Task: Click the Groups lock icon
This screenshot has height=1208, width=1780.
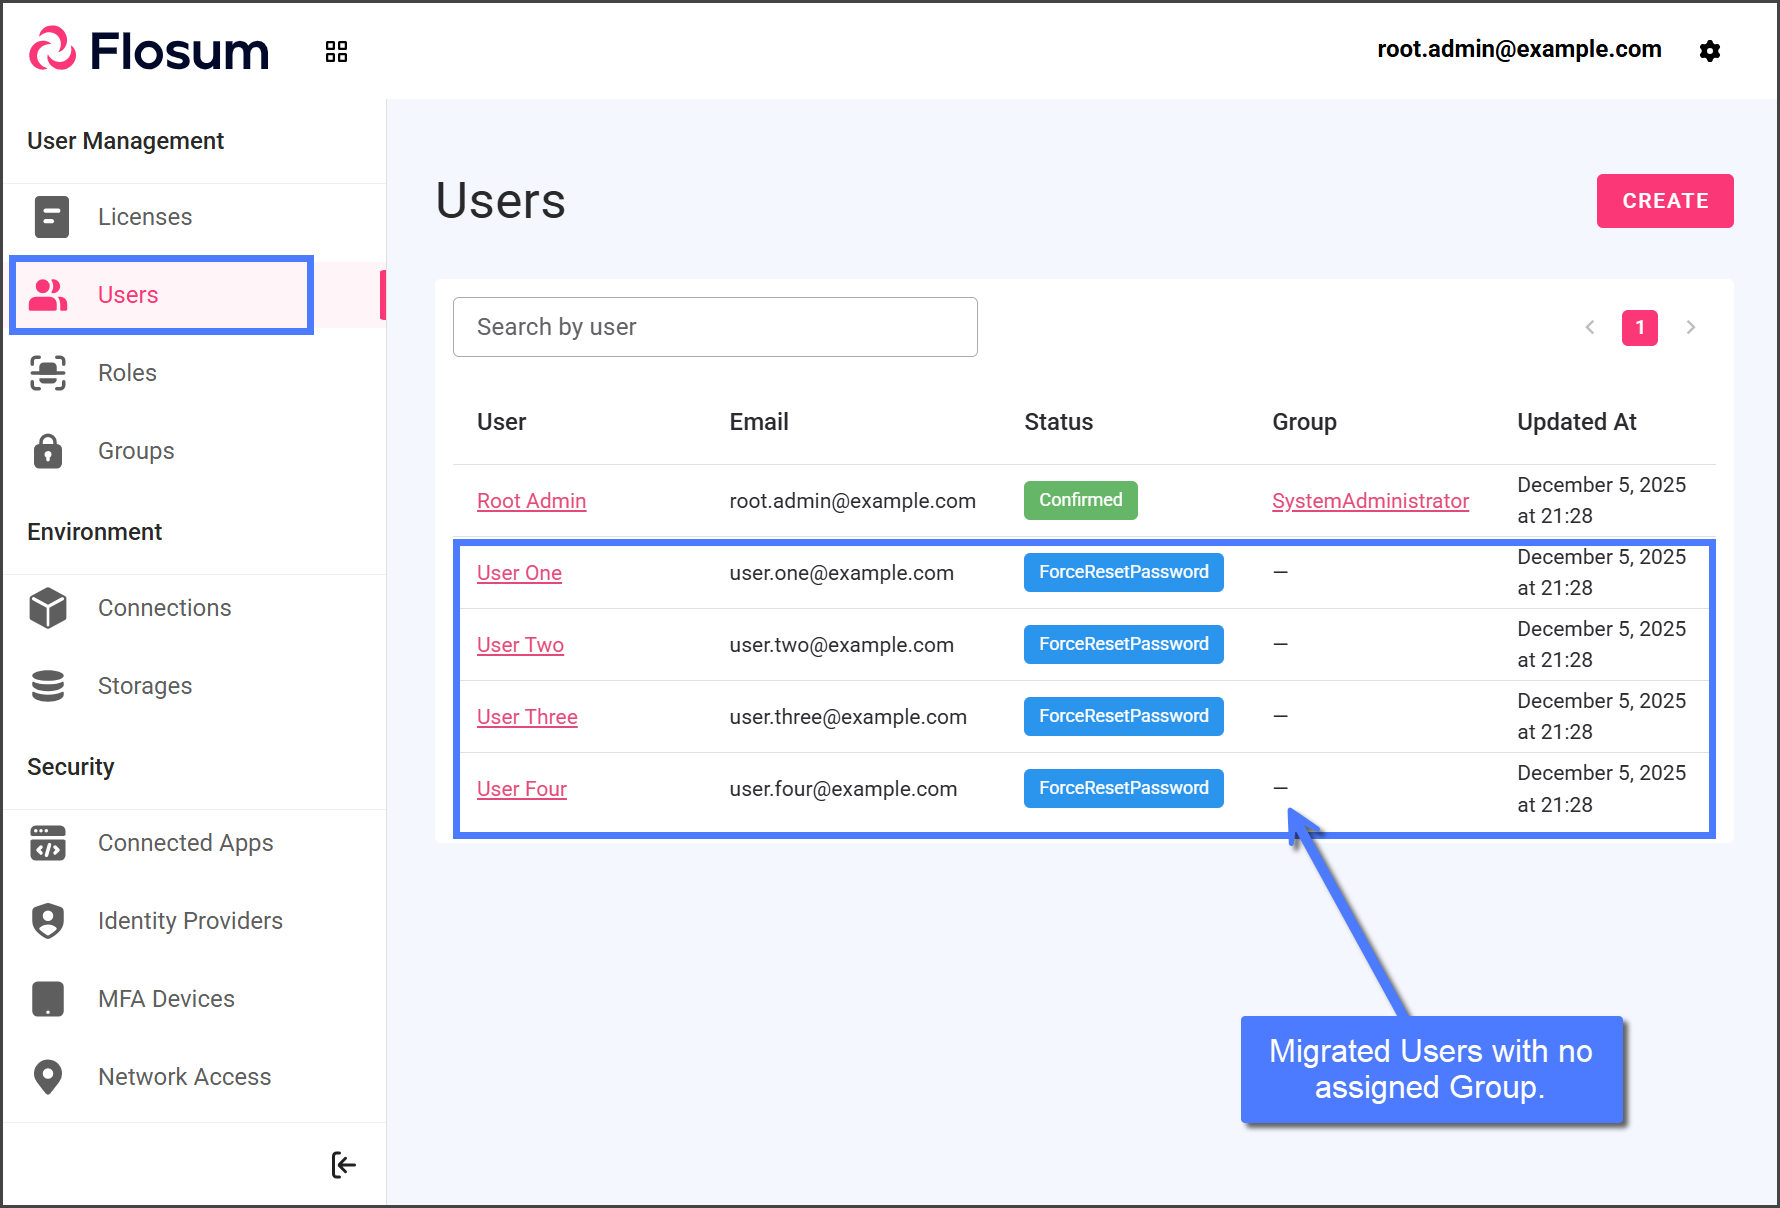Action: [x=48, y=451]
